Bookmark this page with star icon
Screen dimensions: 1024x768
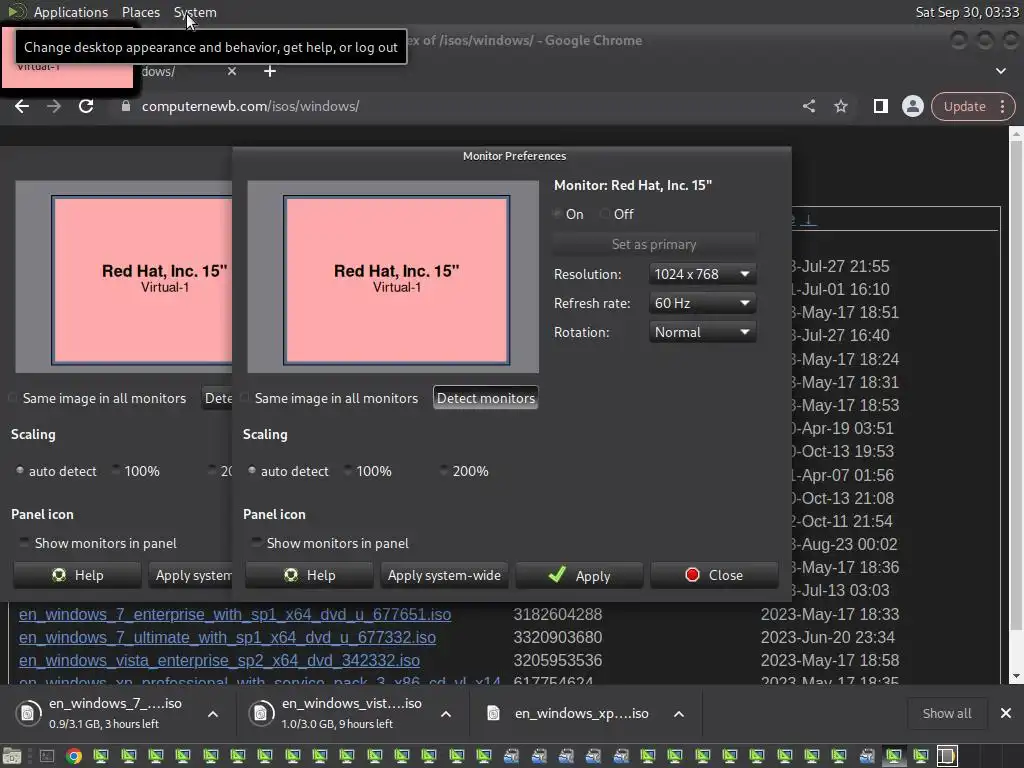pyautogui.click(x=840, y=106)
